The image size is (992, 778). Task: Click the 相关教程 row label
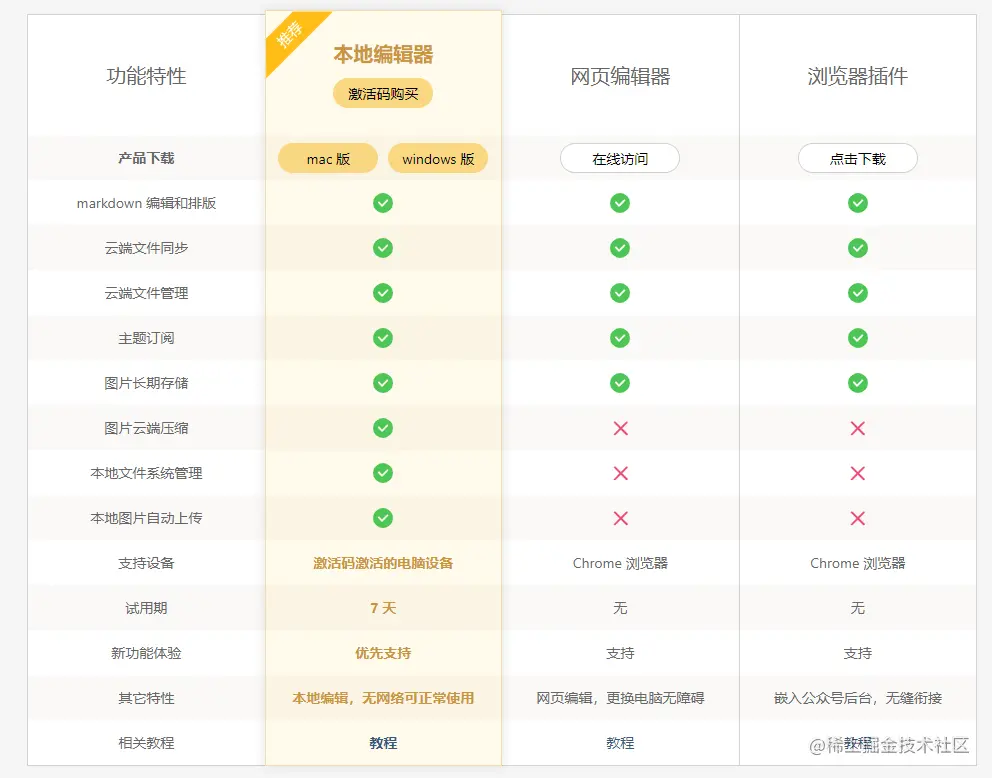pos(146,743)
